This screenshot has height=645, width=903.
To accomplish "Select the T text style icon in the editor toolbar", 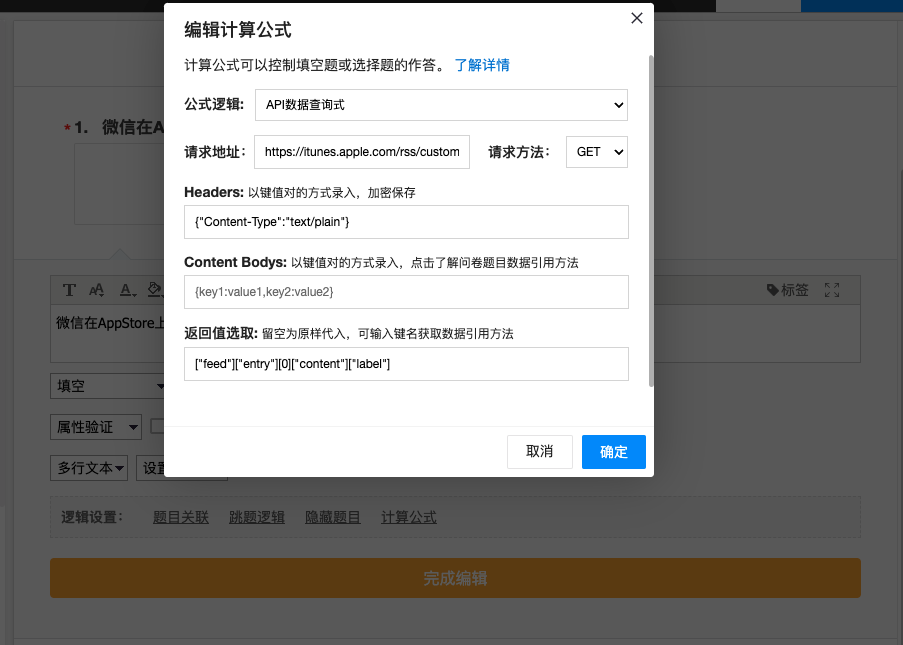I will 69,290.
